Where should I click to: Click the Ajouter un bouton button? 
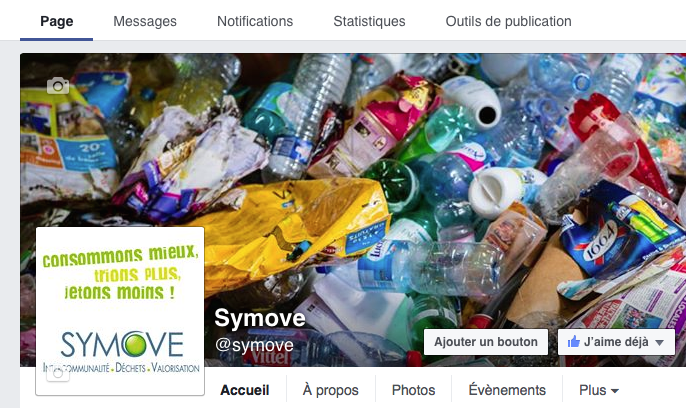pyautogui.click(x=486, y=342)
